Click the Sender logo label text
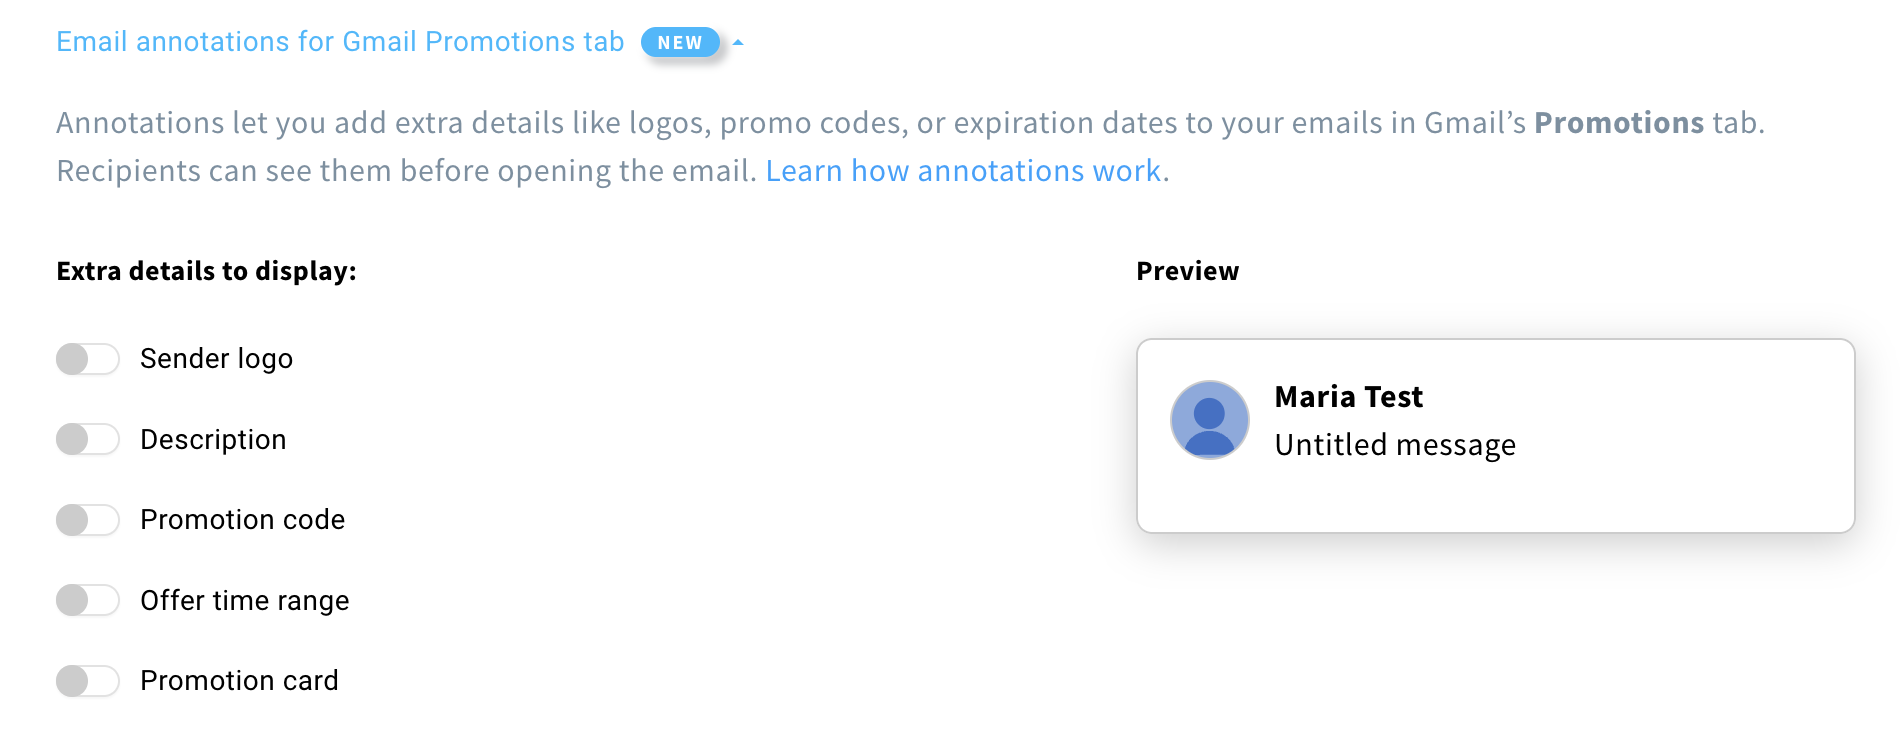 tap(216, 359)
